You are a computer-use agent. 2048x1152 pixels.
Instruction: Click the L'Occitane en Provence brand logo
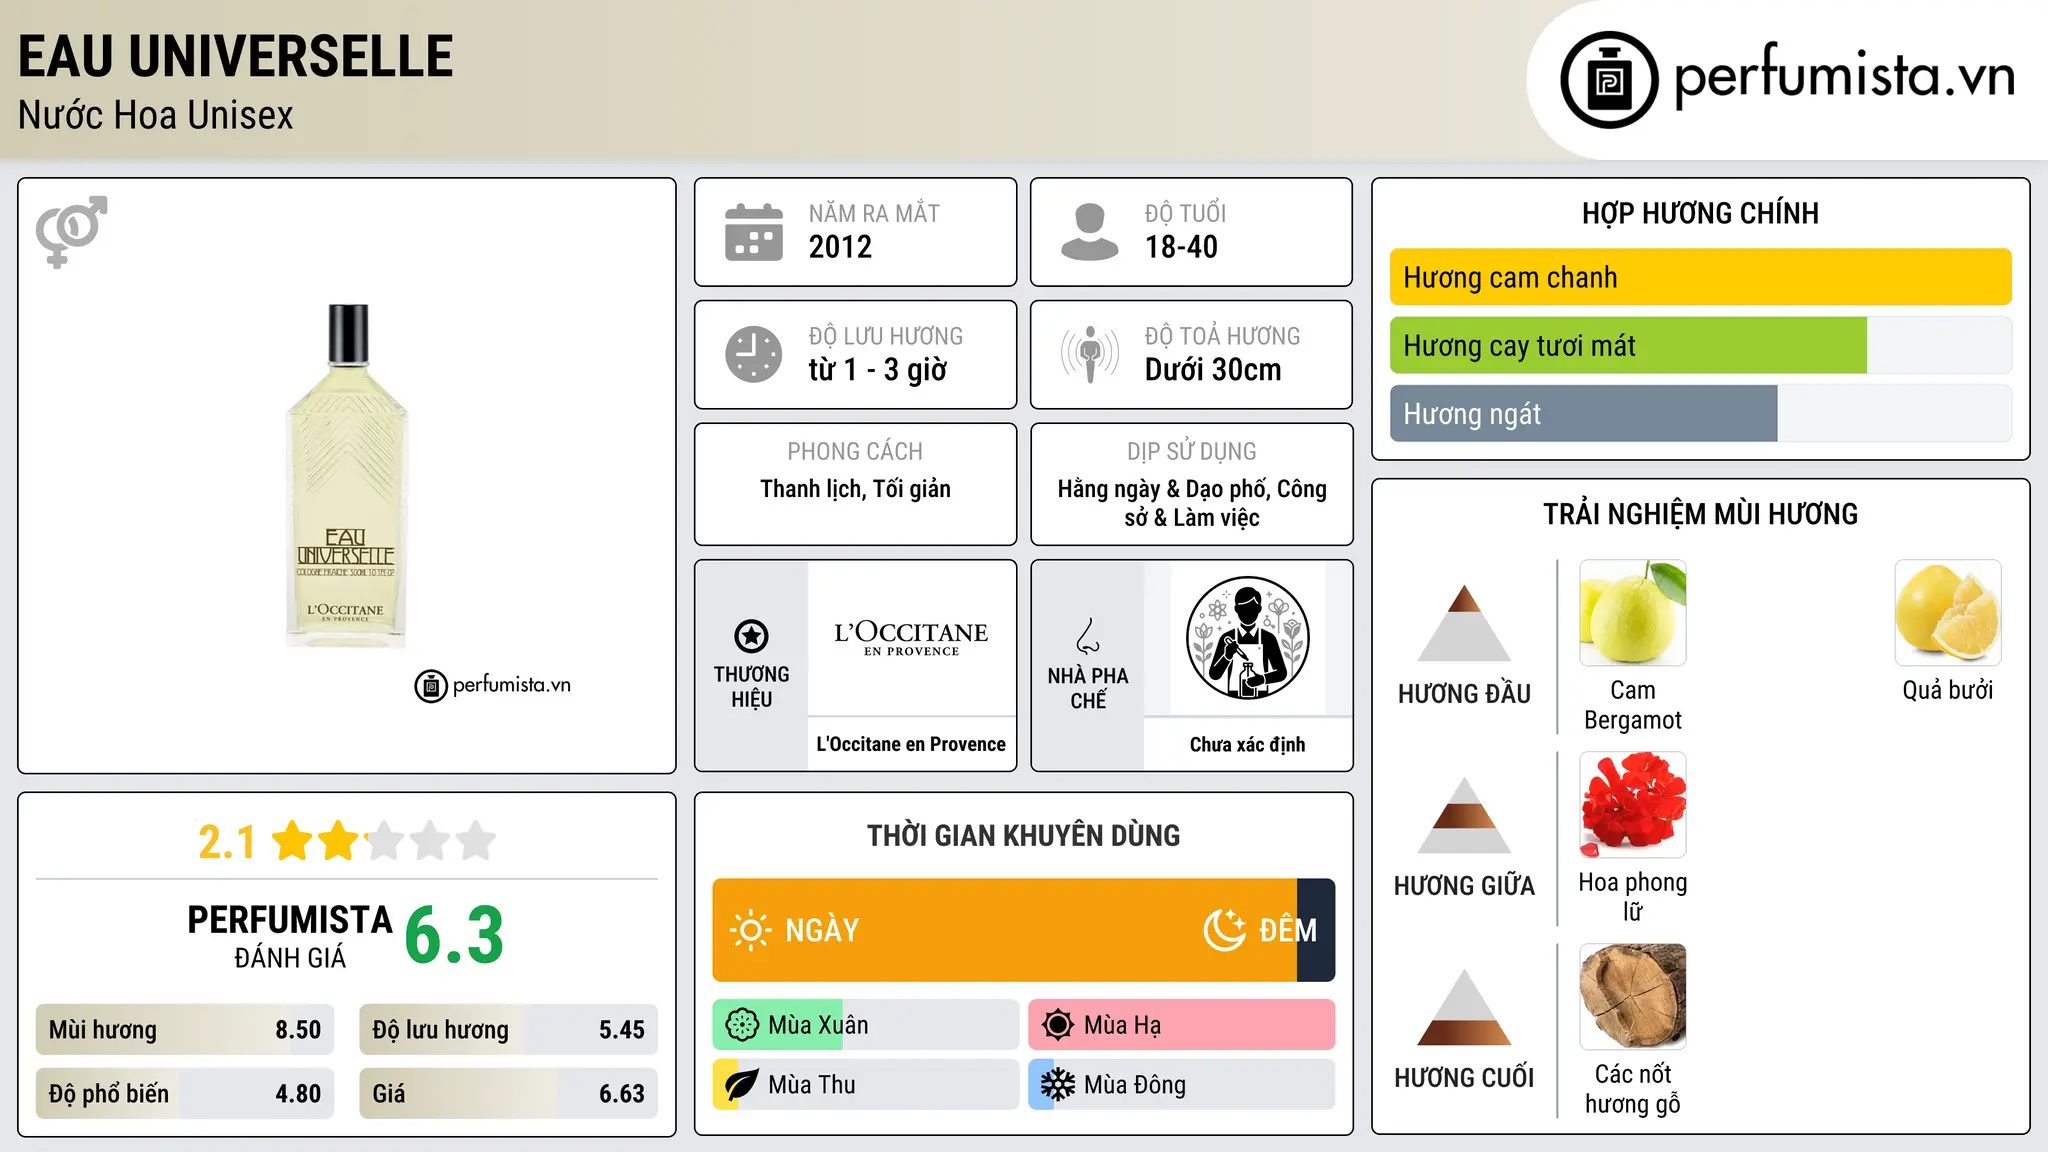911,637
